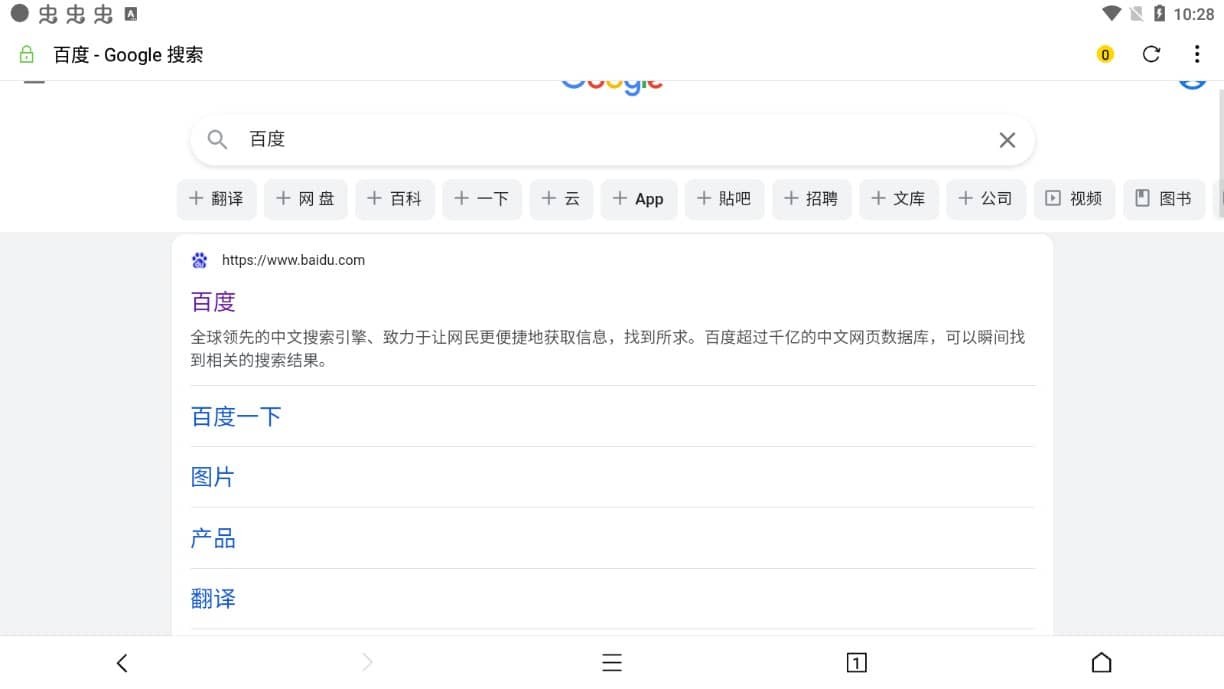The image size is (1224, 689).
Task: Add 招聘 filter chip to search
Action: [811, 199]
